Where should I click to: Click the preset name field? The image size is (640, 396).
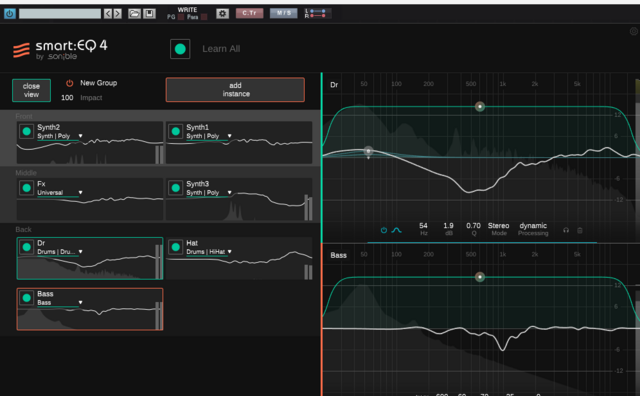pos(60,13)
